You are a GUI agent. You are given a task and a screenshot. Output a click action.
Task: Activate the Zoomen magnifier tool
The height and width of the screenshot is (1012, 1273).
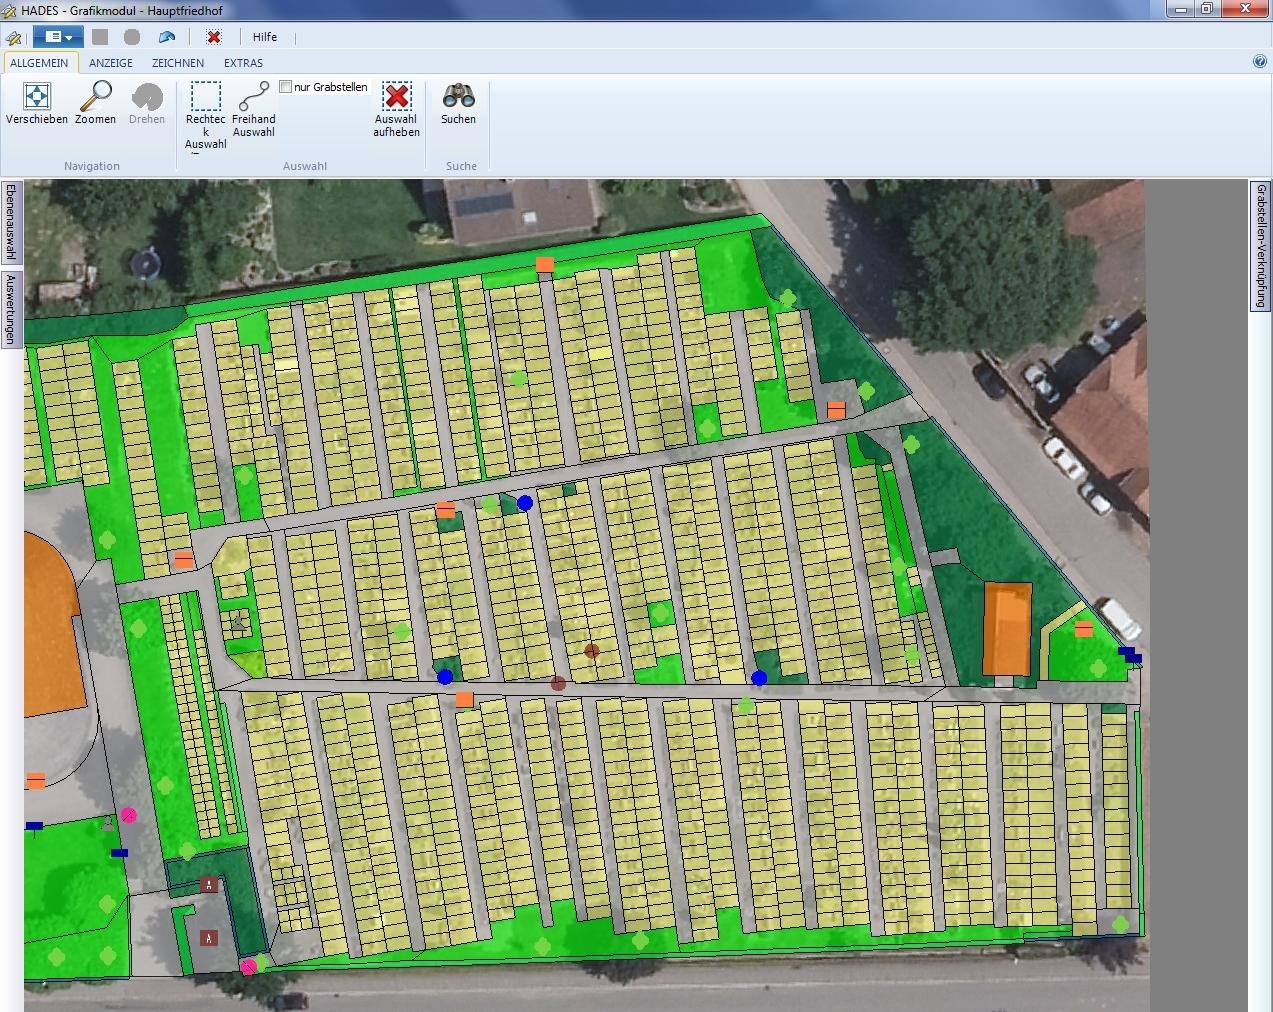(95, 104)
